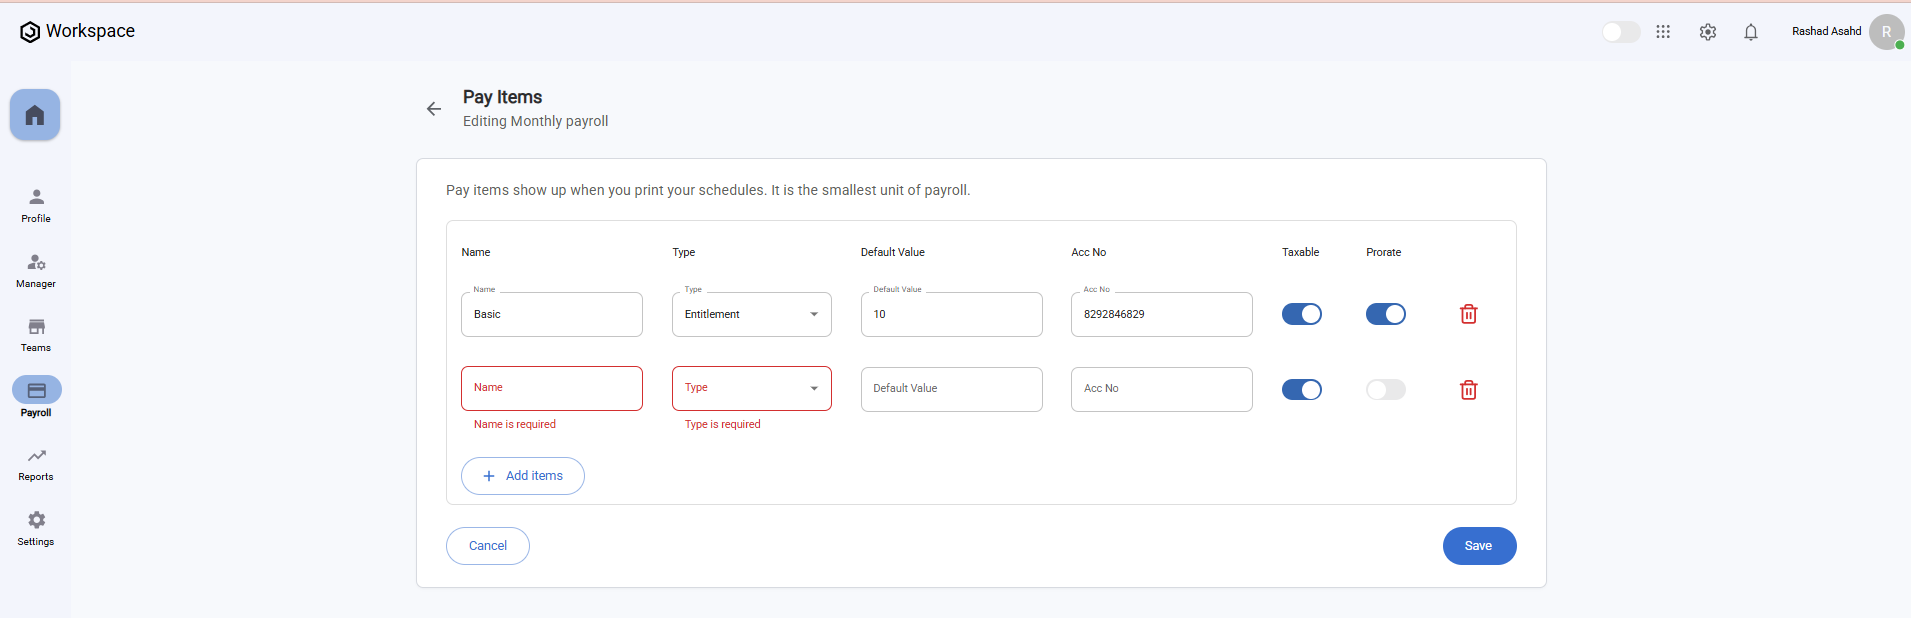
Task: Switch the theme toggle in top bar
Action: click(x=1620, y=32)
